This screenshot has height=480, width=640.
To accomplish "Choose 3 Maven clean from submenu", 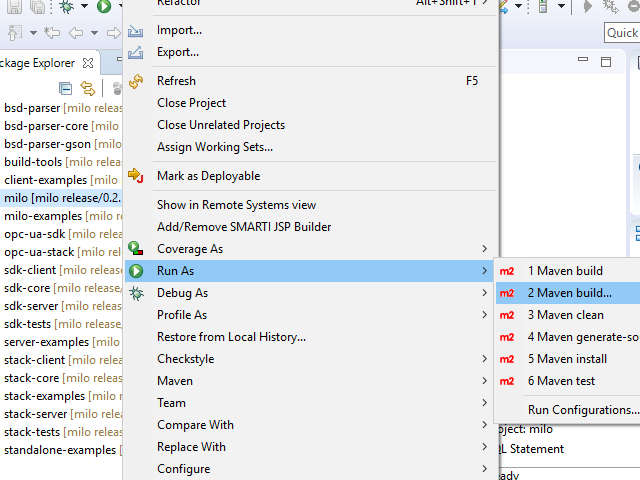I will pos(565,315).
